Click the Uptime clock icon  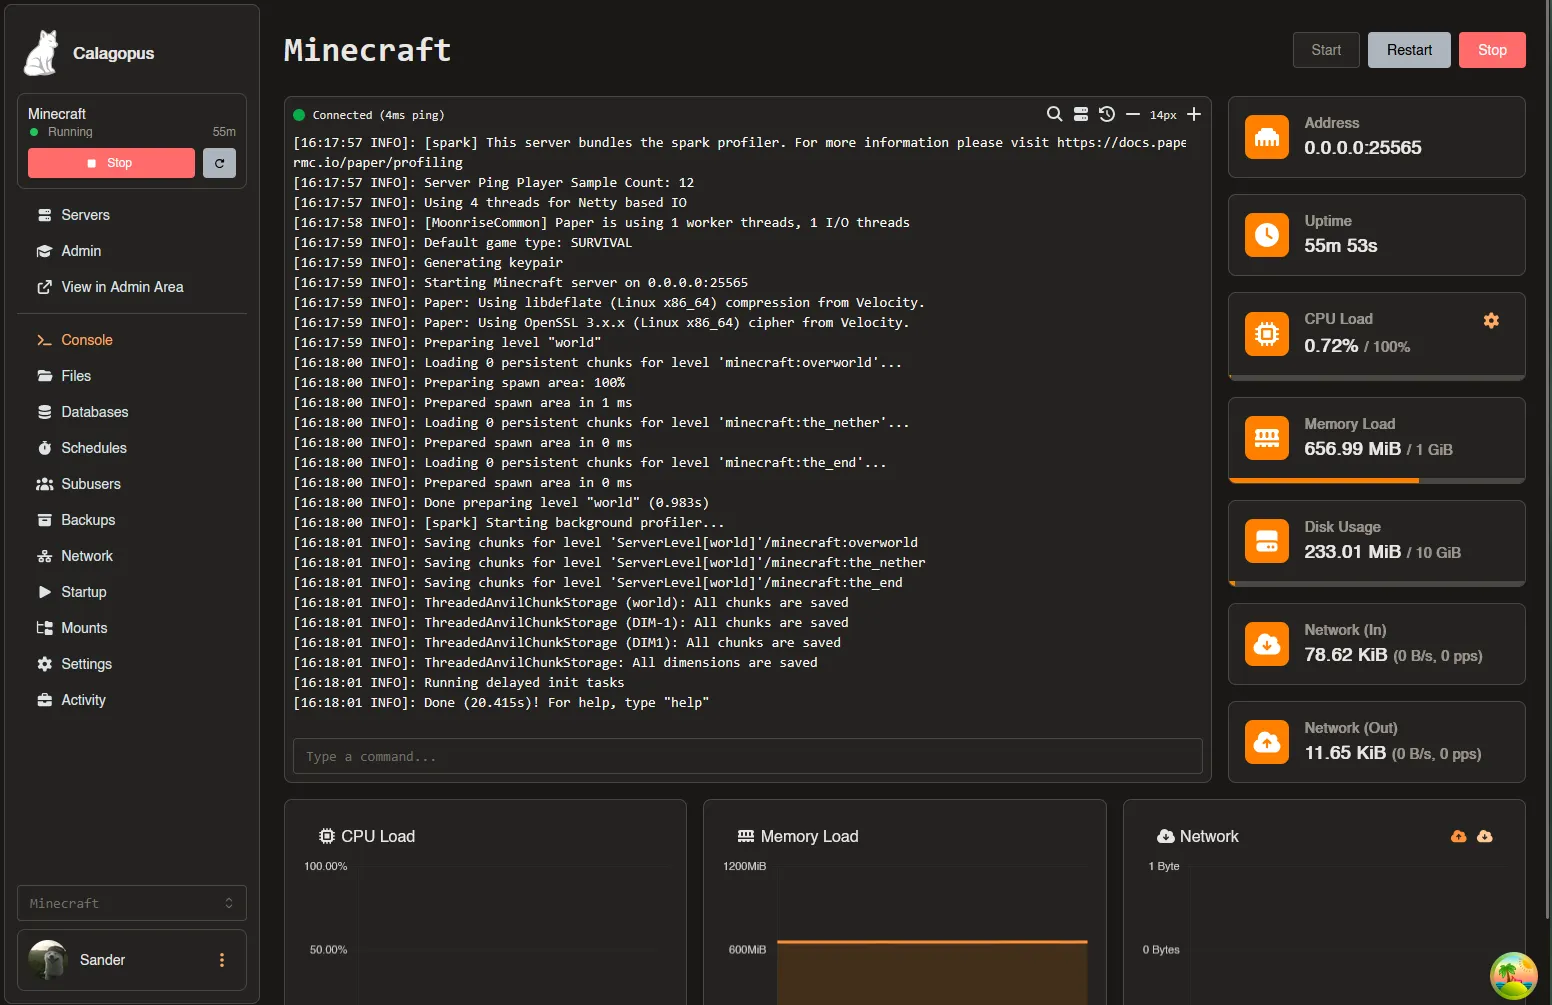[x=1267, y=235]
